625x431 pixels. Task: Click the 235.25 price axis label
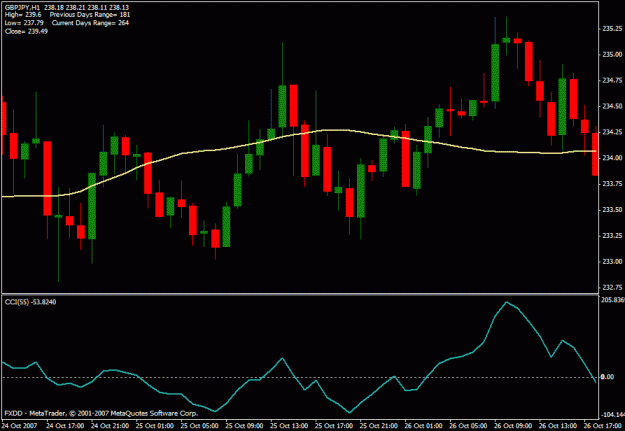612,29
